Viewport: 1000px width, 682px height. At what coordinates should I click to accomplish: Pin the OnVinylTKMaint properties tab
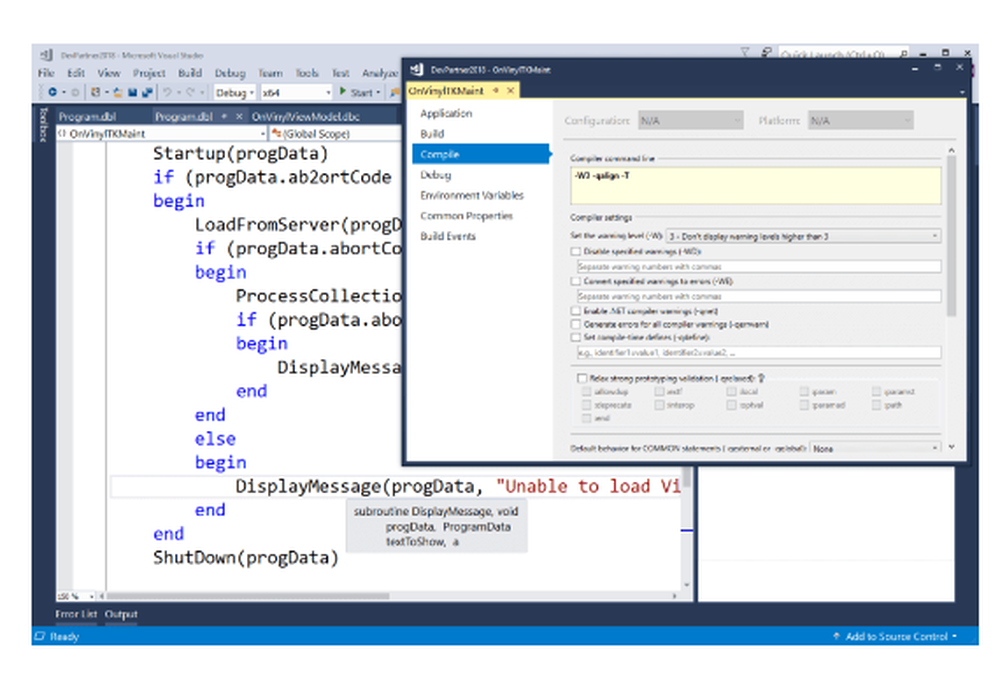click(496, 91)
